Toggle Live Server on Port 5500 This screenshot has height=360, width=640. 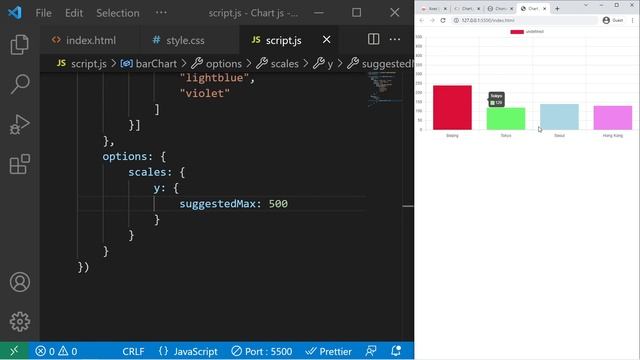262,351
